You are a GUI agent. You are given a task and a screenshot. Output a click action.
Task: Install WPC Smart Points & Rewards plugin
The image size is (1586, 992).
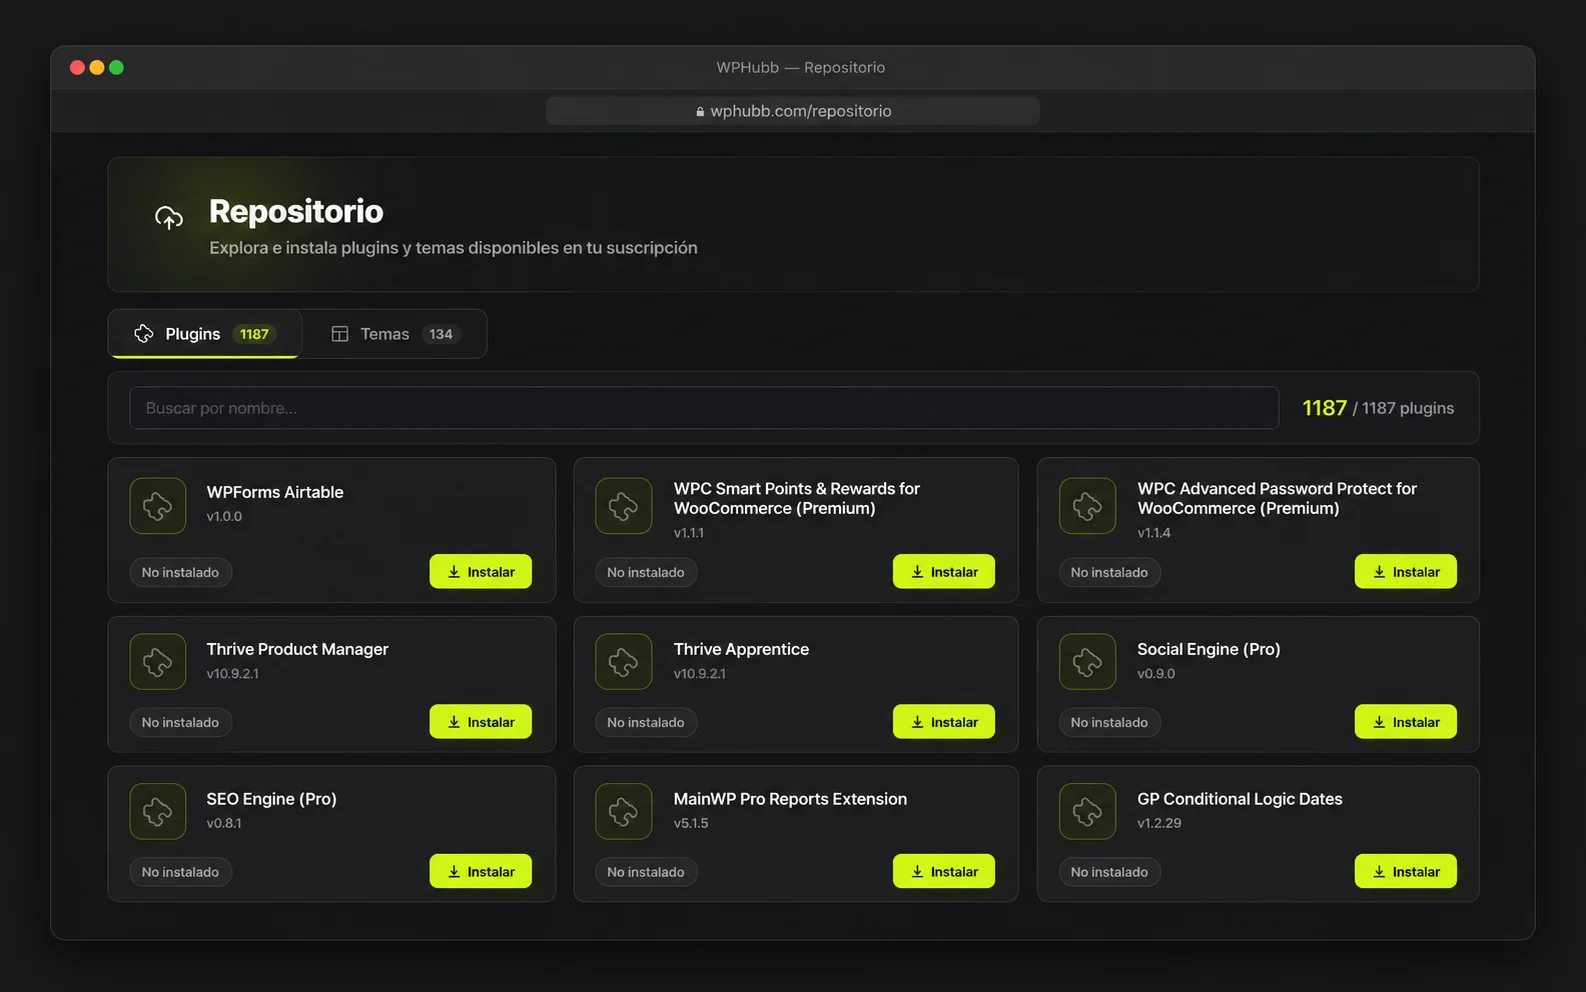[x=944, y=572]
